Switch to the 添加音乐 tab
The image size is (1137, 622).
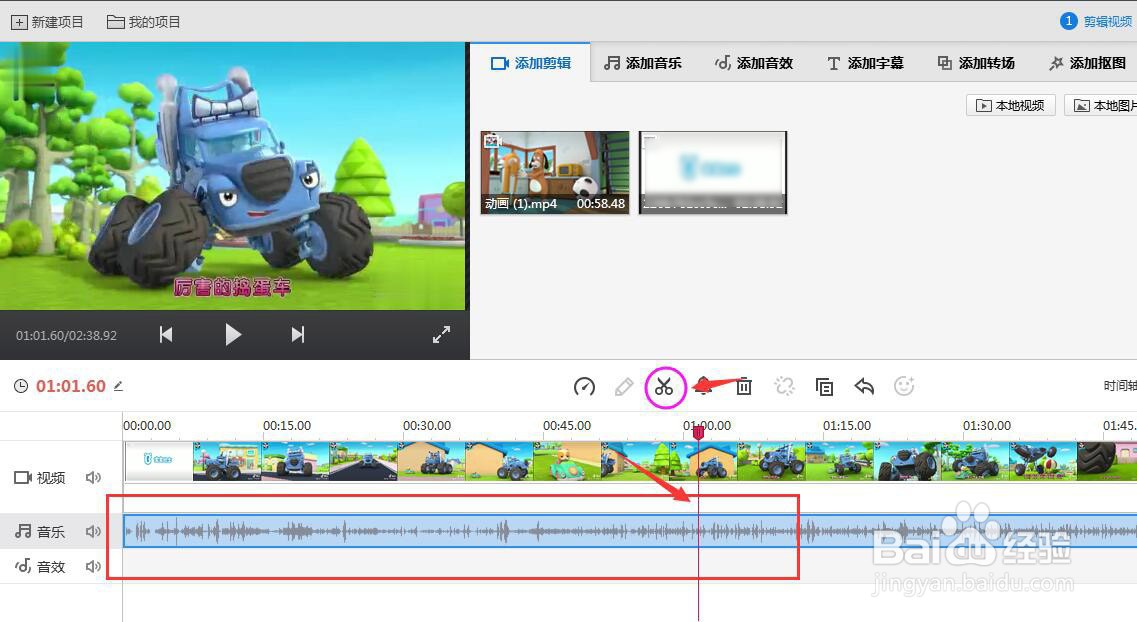[642, 63]
